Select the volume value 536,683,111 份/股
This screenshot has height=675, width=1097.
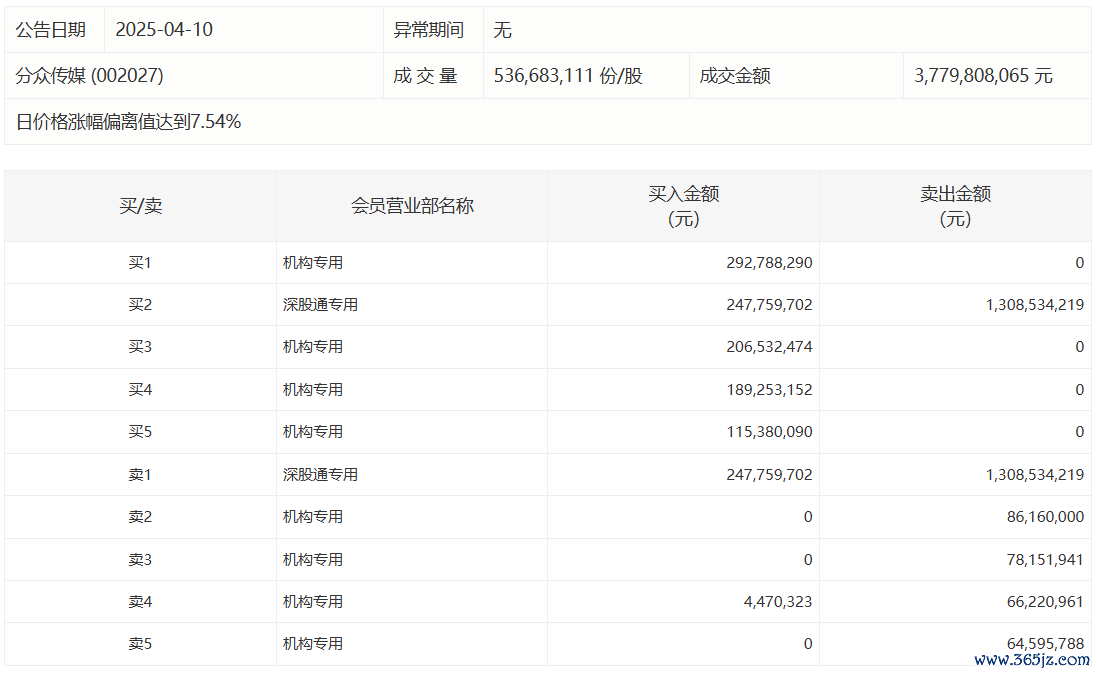pyautogui.click(x=568, y=76)
